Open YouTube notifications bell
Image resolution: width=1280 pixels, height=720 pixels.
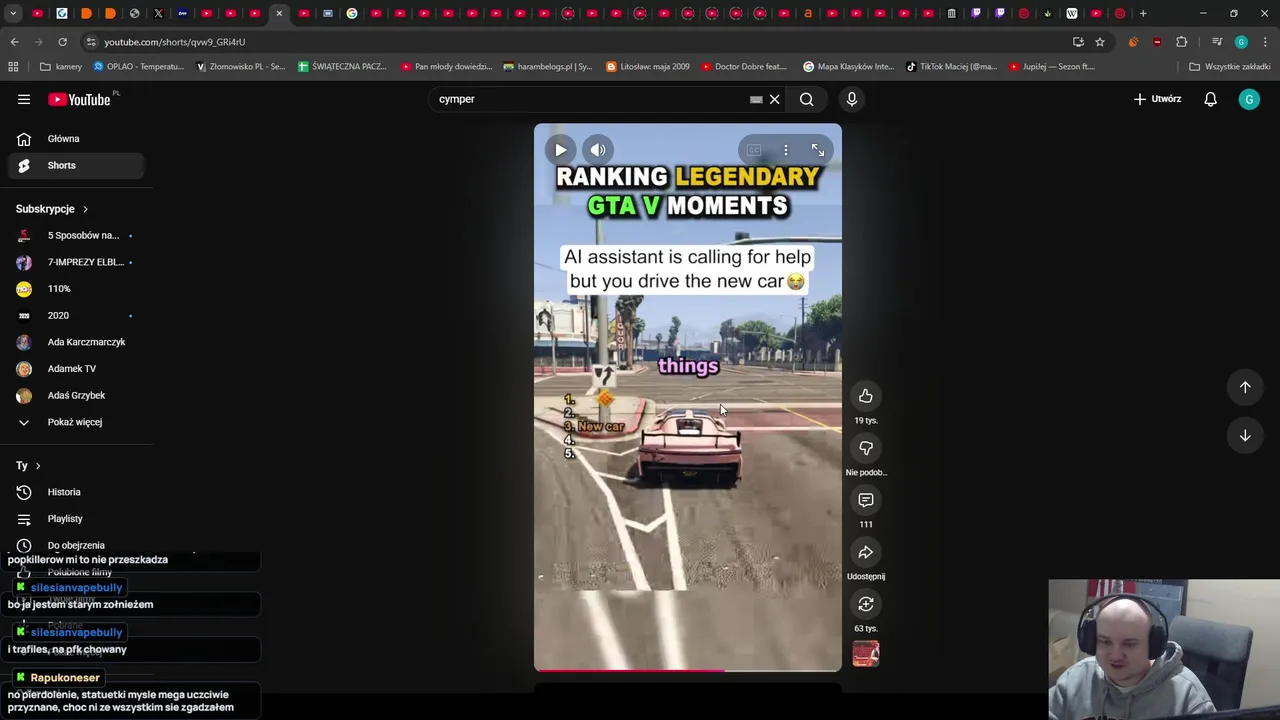click(x=1210, y=99)
